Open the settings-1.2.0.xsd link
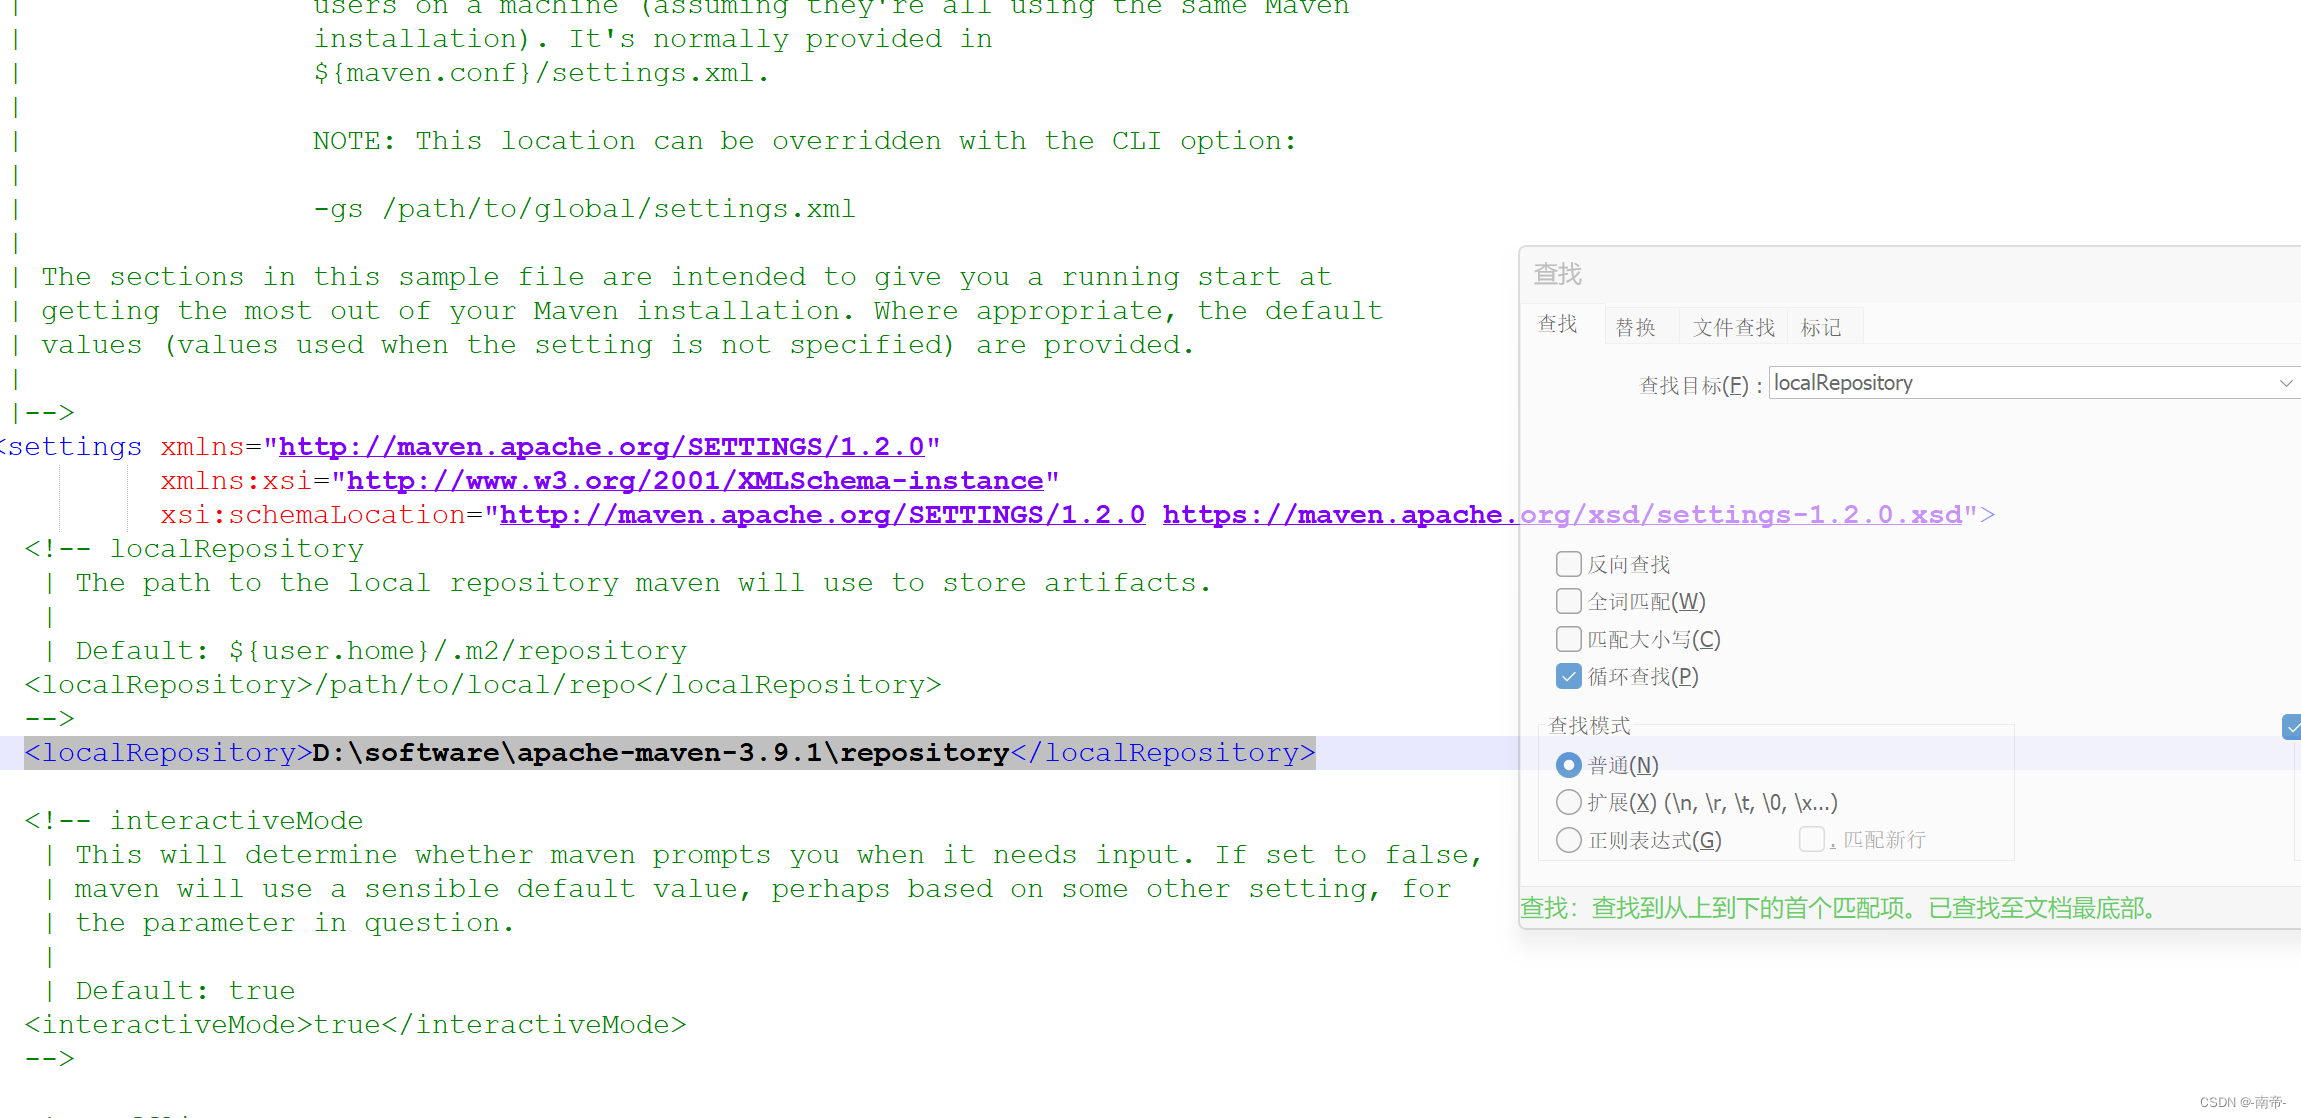 coord(1562,515)
